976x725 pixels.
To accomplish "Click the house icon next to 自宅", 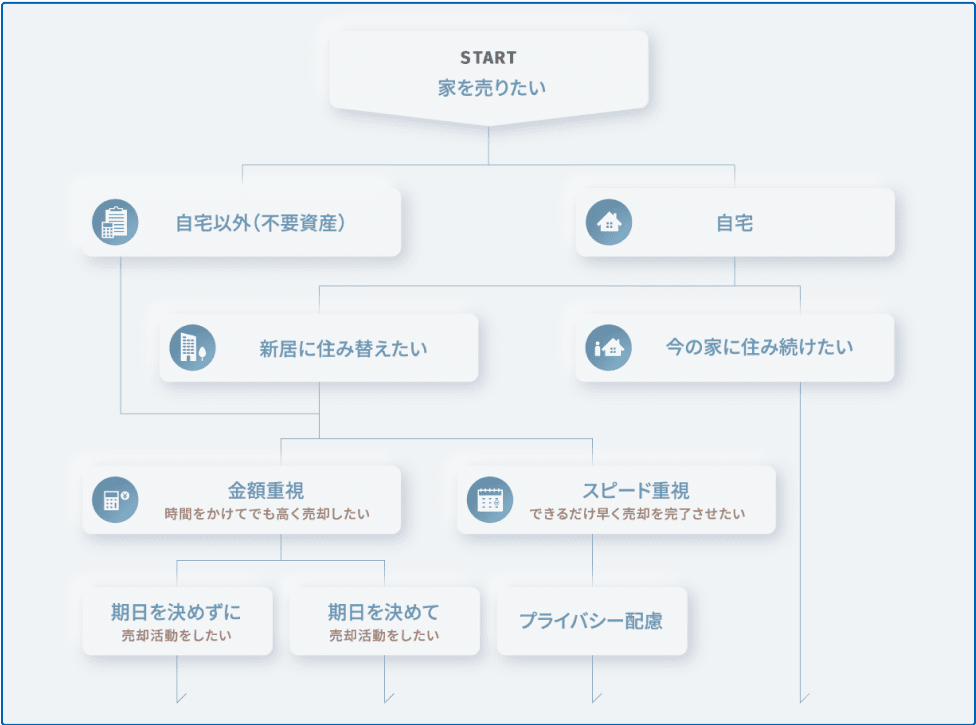I will click(x=608, y=222).
